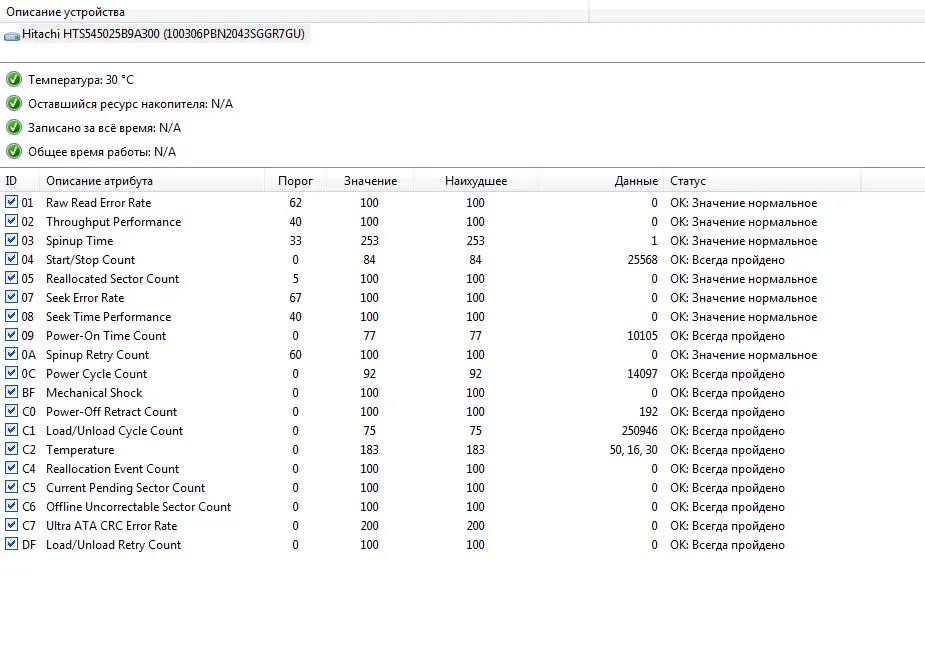Click the Статус column header
This screenshot has width=925, height=662.
[762, 181]
